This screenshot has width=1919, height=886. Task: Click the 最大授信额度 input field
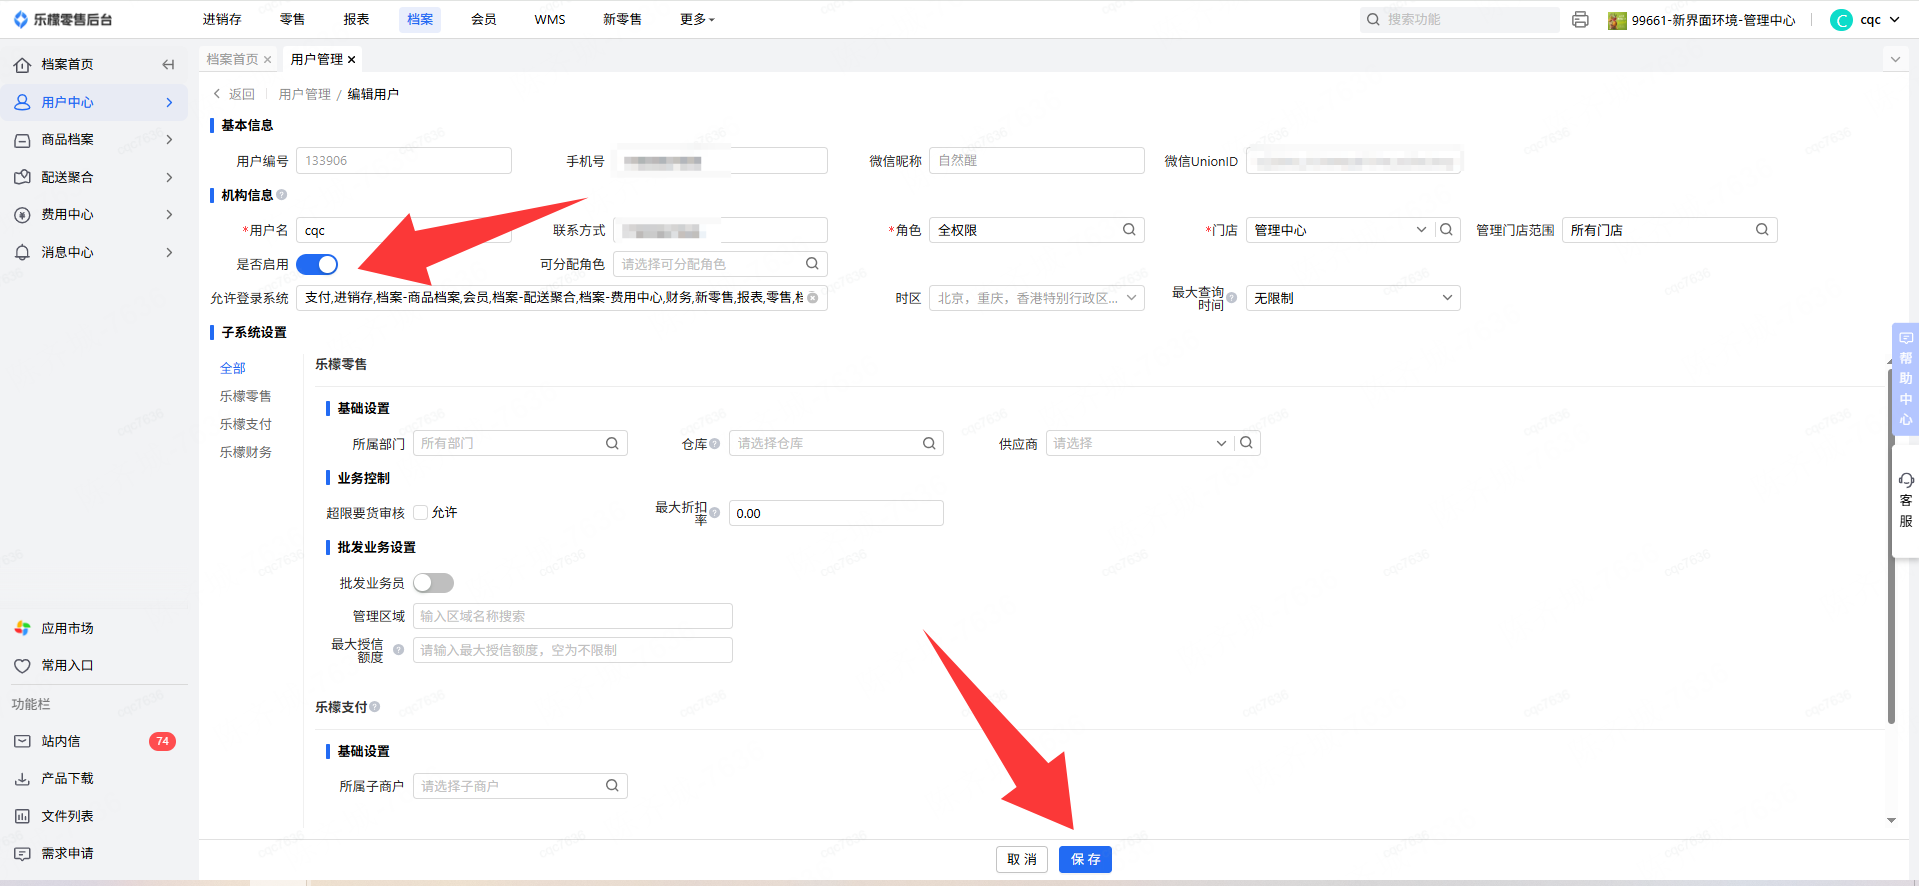coord(573,650)
